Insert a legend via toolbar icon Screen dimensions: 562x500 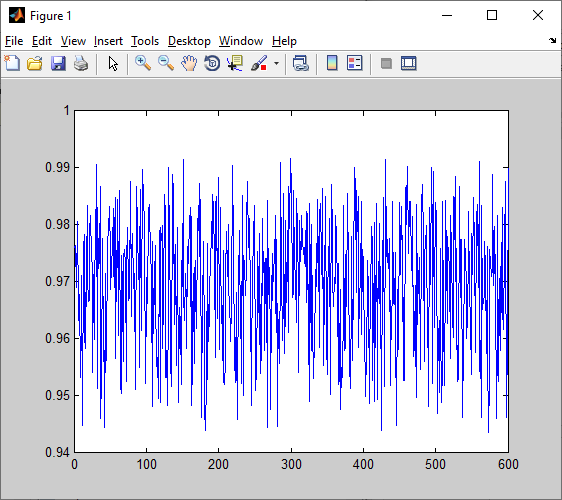(355, 63)
